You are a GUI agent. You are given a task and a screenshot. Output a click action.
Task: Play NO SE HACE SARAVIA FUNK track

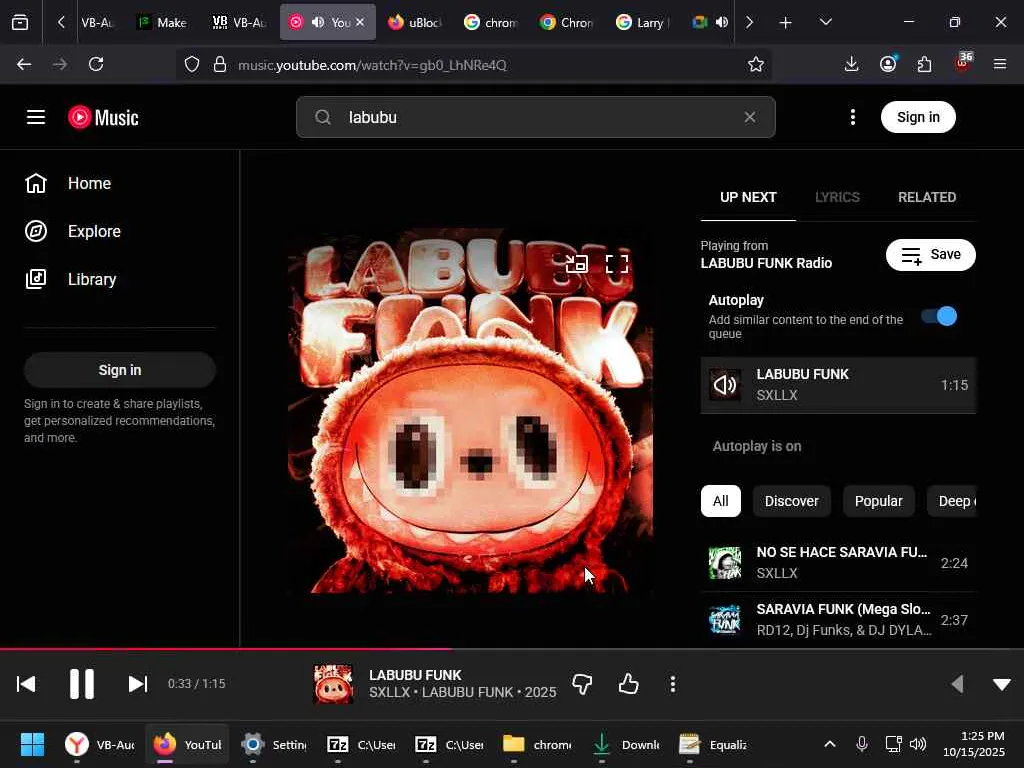[x=839, y=563]
